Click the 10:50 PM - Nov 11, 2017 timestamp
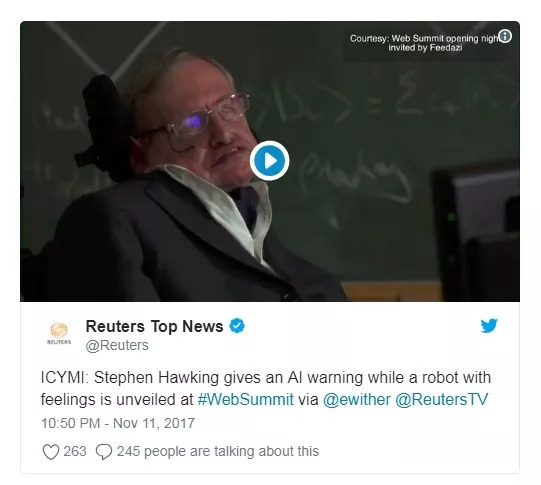Viewport: 541px width, 485px height. click(118, 423)
